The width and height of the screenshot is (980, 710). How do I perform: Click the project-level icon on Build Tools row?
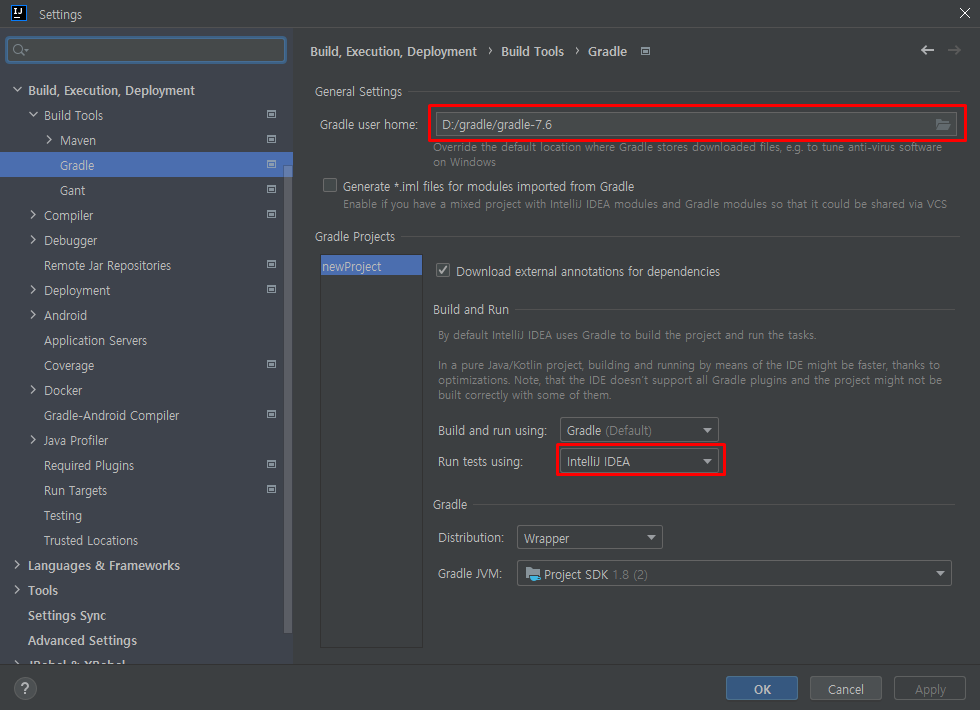(271, 114)
